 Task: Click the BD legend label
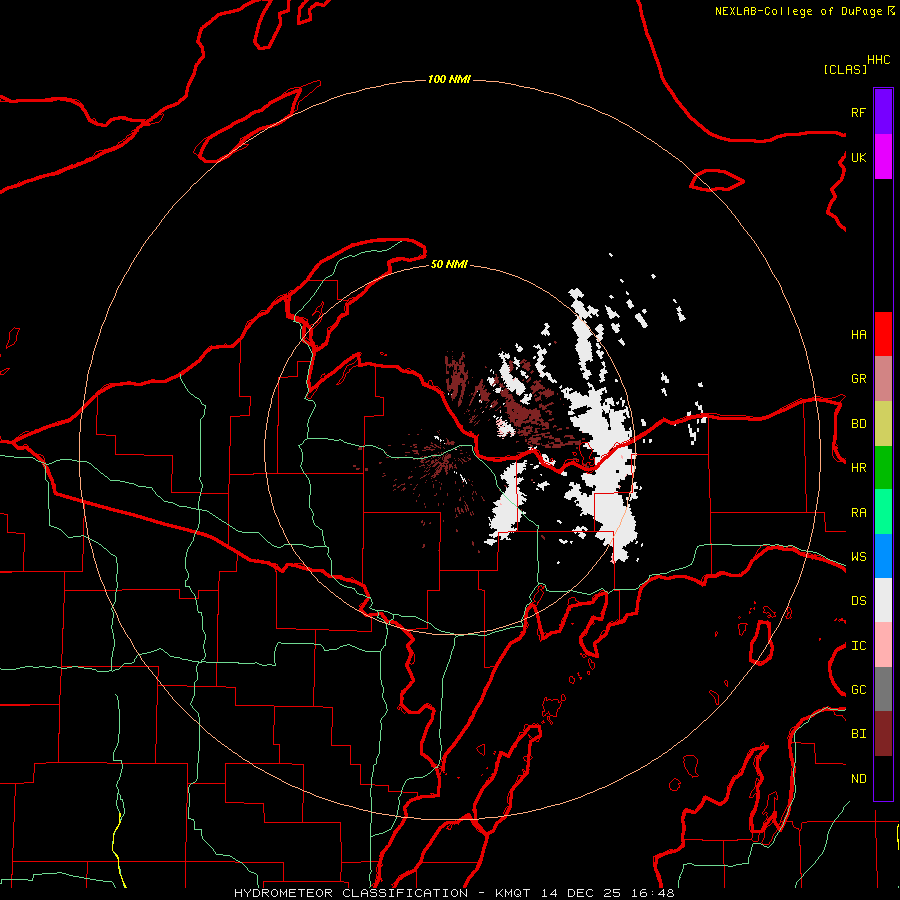[858, 424]
